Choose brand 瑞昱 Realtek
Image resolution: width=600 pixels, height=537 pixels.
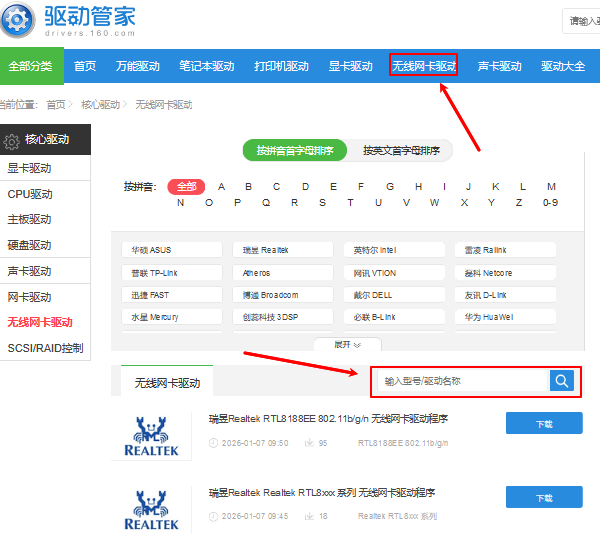pos(283,250)
